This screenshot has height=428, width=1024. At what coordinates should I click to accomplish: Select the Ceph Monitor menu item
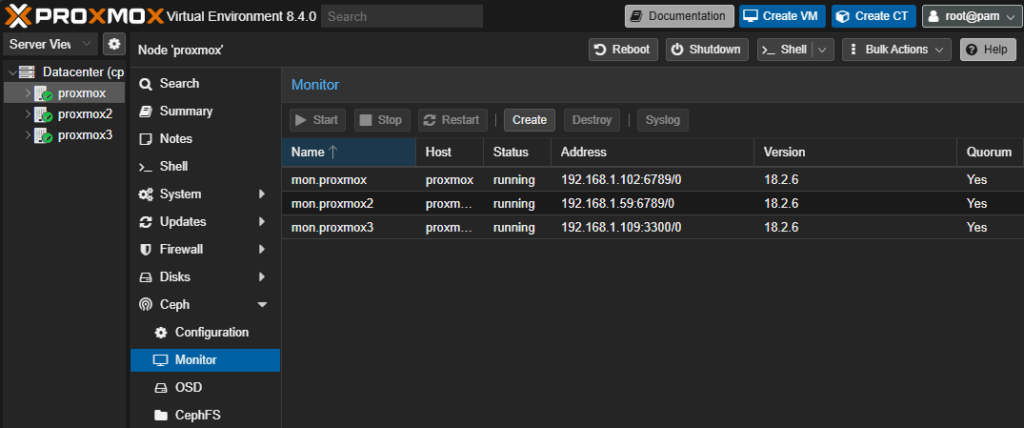click(x=205, y=360)
